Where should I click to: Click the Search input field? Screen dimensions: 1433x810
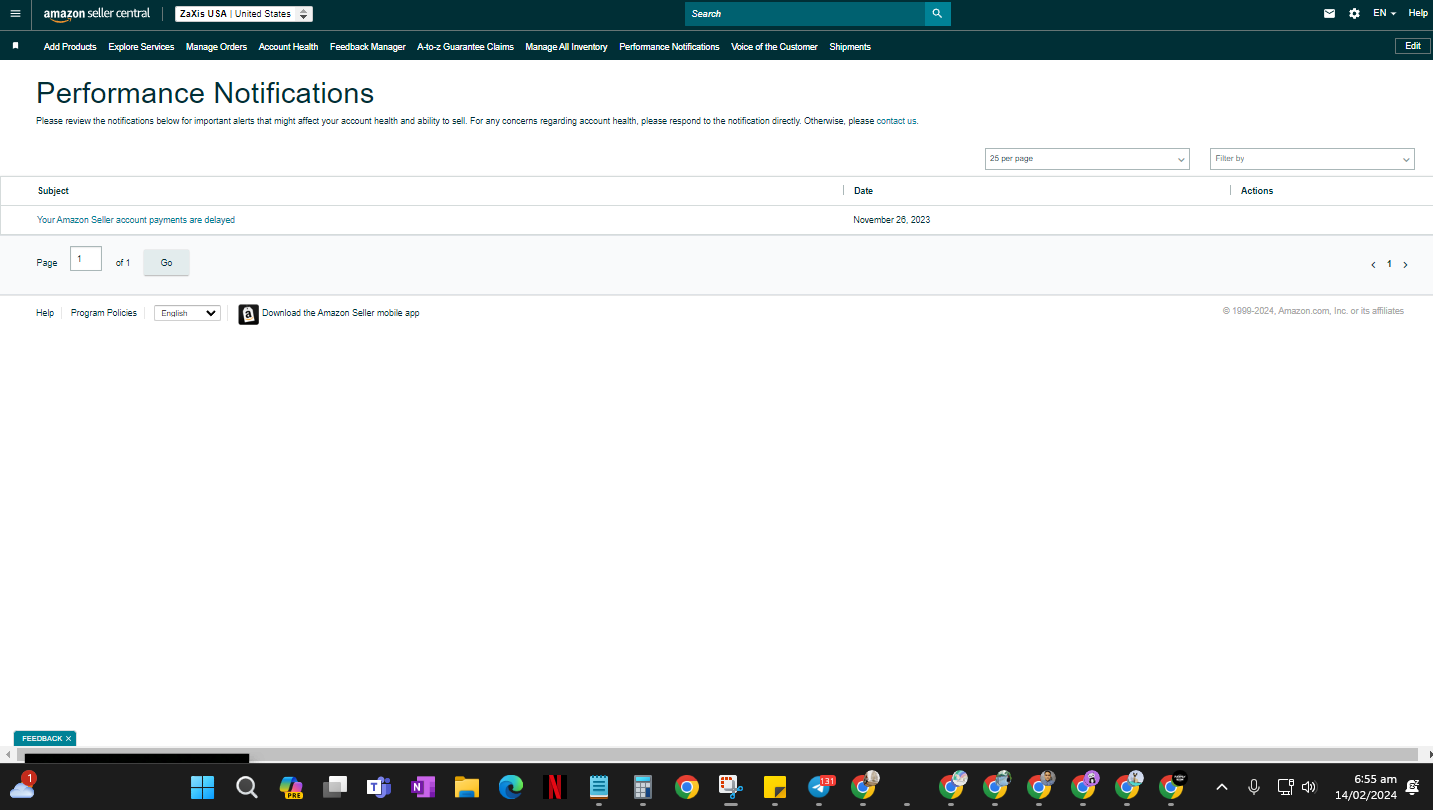click(805, 14)
